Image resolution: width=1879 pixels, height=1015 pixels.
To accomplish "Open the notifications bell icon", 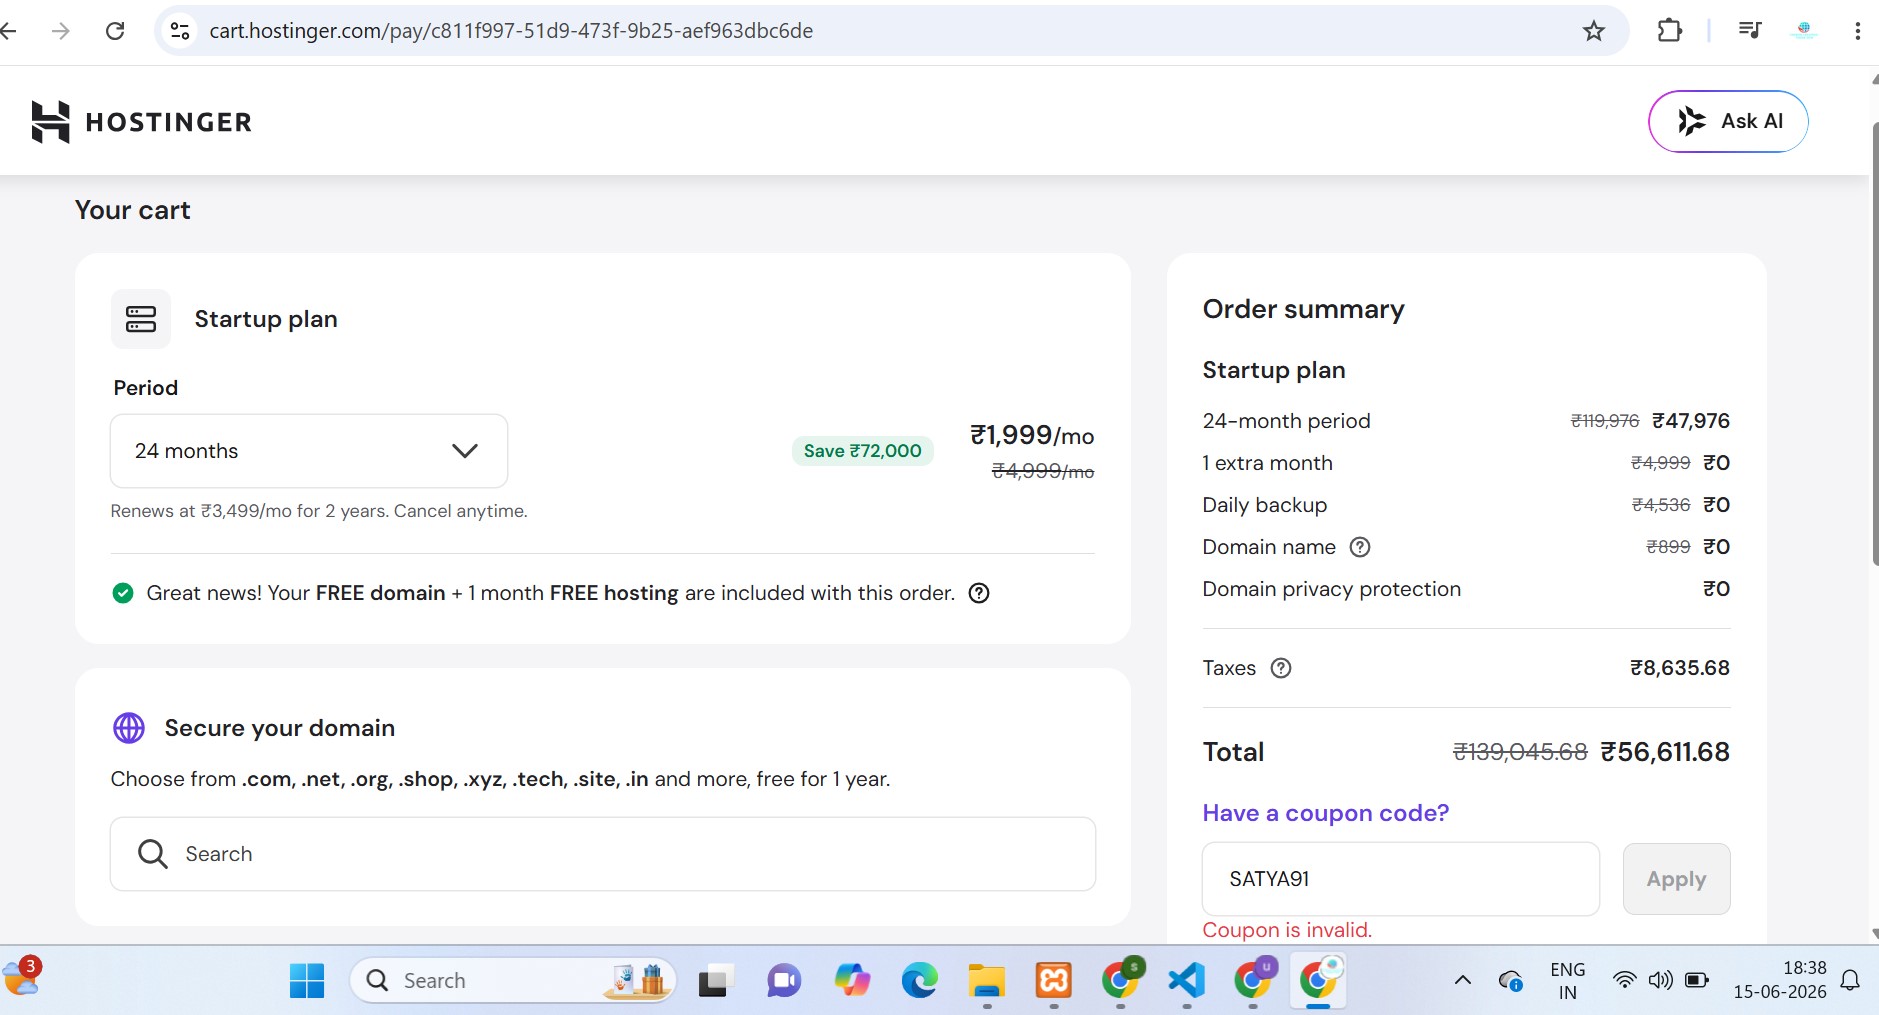I will pos(1851,980).
